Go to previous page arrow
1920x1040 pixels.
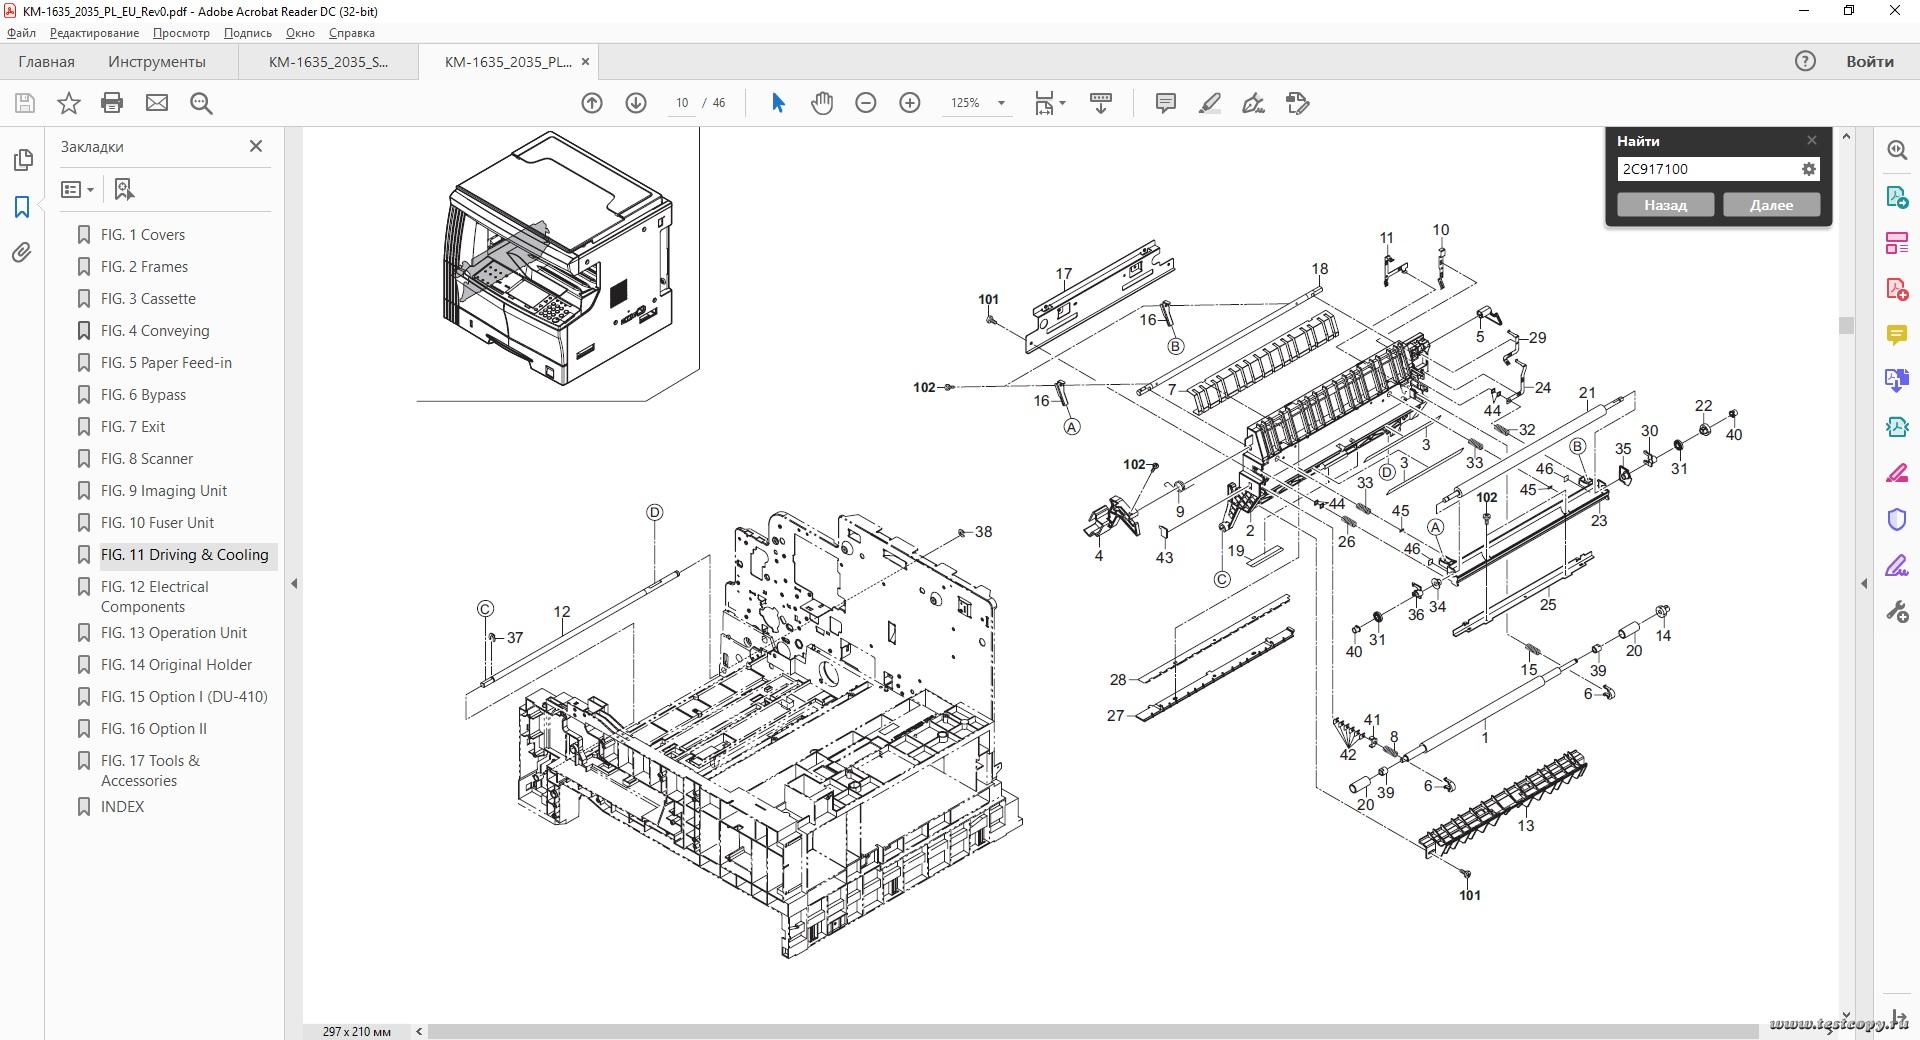click(x=592, y=103)
